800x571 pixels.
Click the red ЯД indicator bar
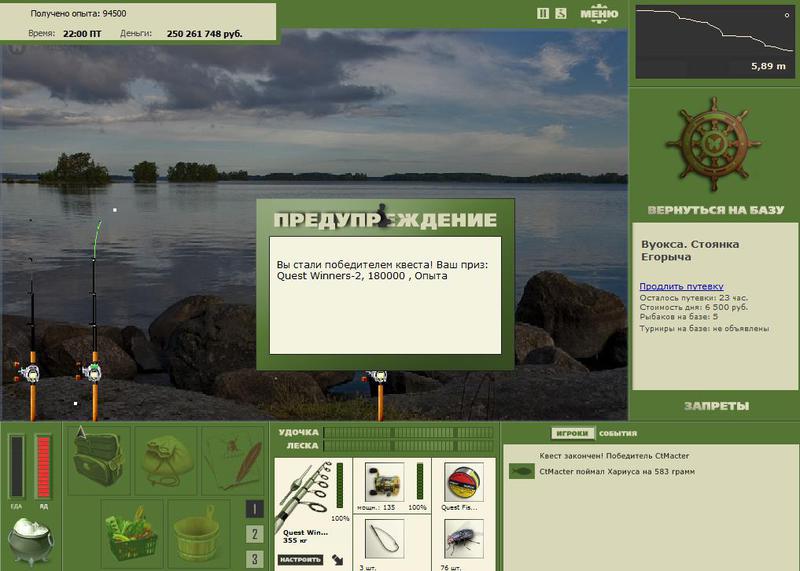43,467
